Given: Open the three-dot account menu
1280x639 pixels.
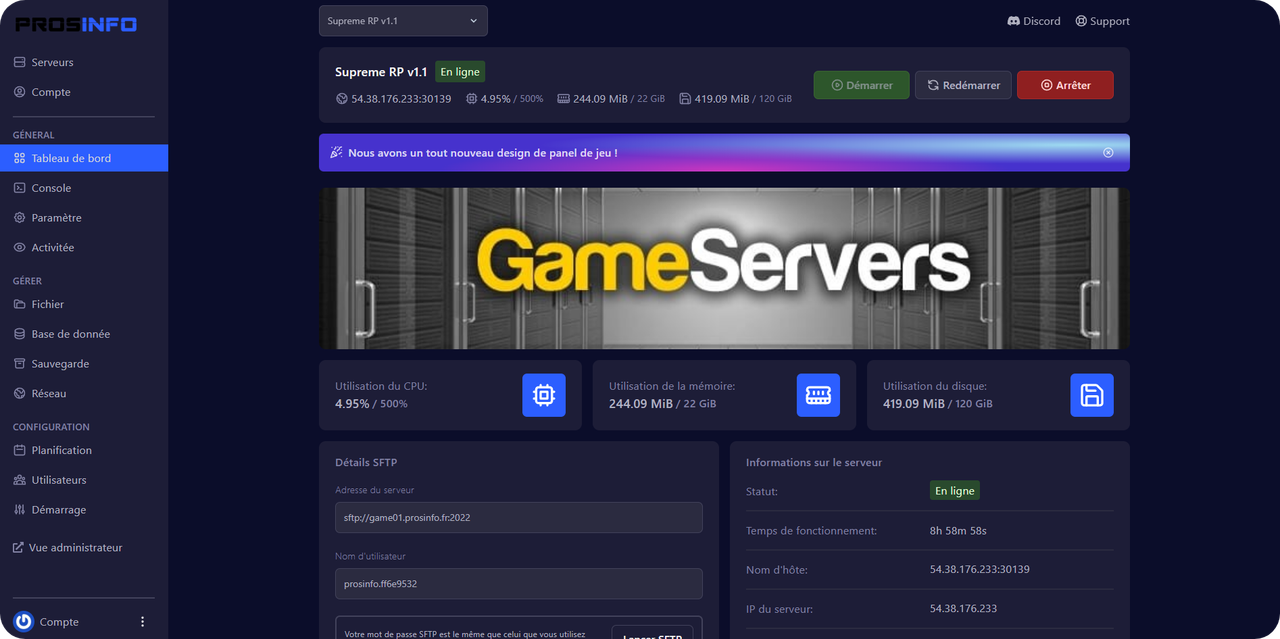Looking at the screenshot, I should (142, 621).
